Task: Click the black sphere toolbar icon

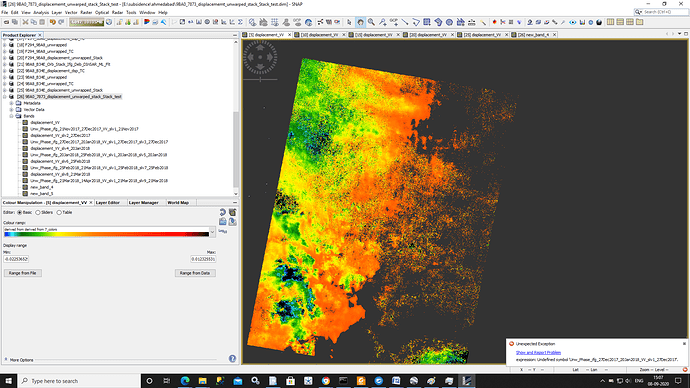Action: point(599,22)
